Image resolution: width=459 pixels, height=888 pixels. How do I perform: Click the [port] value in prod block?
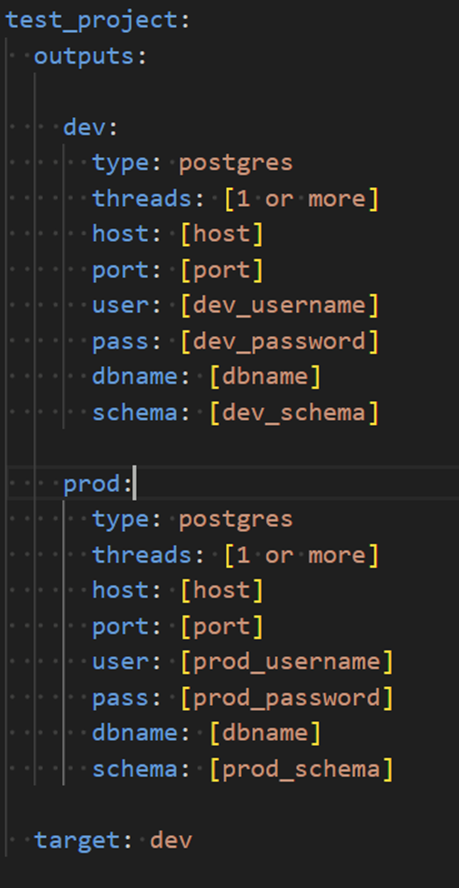222,626
